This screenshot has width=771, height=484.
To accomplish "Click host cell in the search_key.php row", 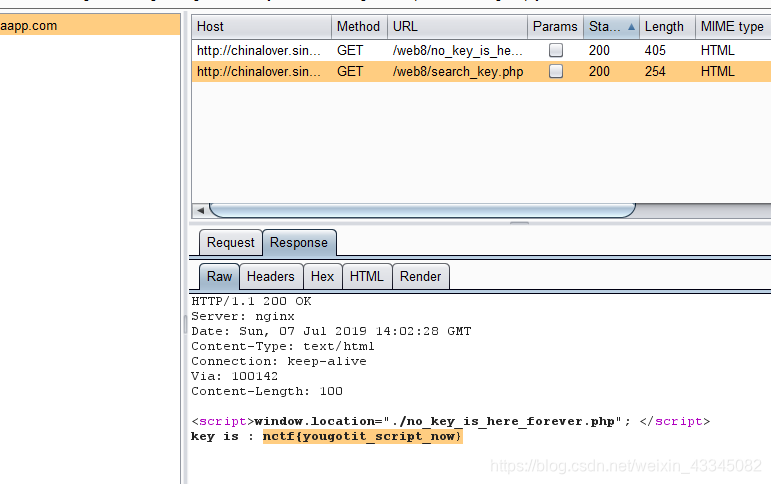I will click(259, 71).
